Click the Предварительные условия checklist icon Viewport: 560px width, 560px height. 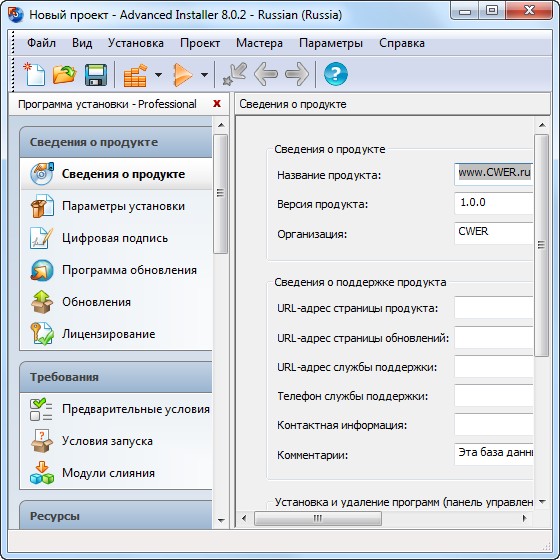click(x=41, y=409)
